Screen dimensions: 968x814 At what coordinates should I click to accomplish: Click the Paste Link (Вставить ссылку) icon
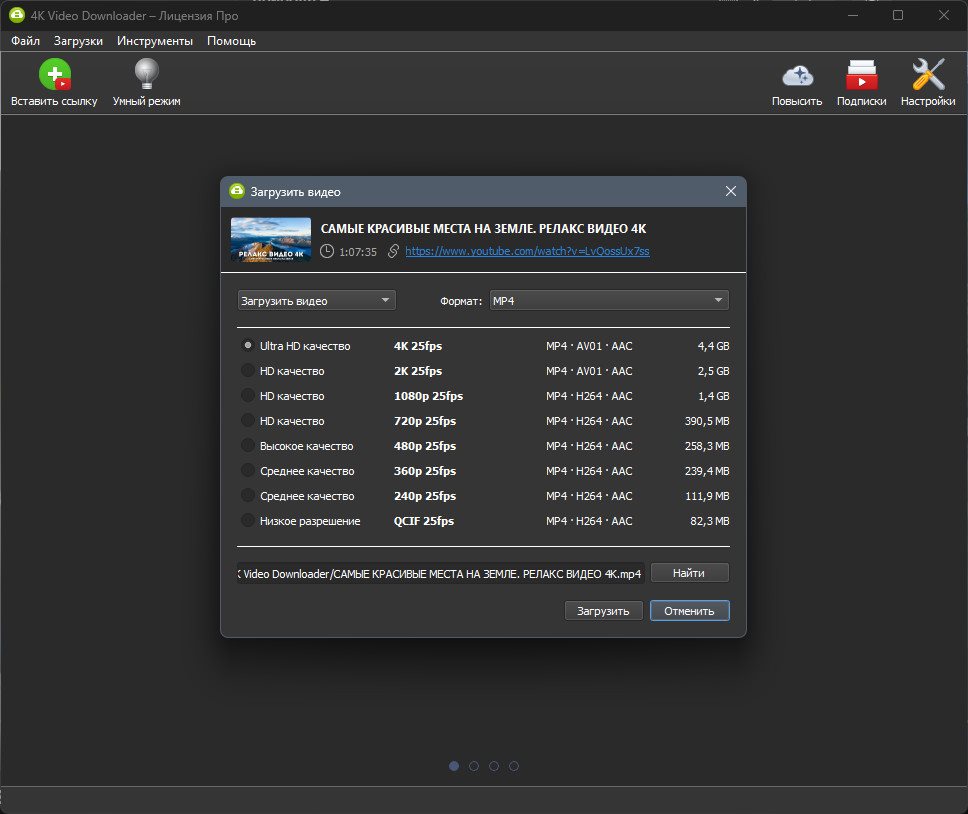click(55, 74)
